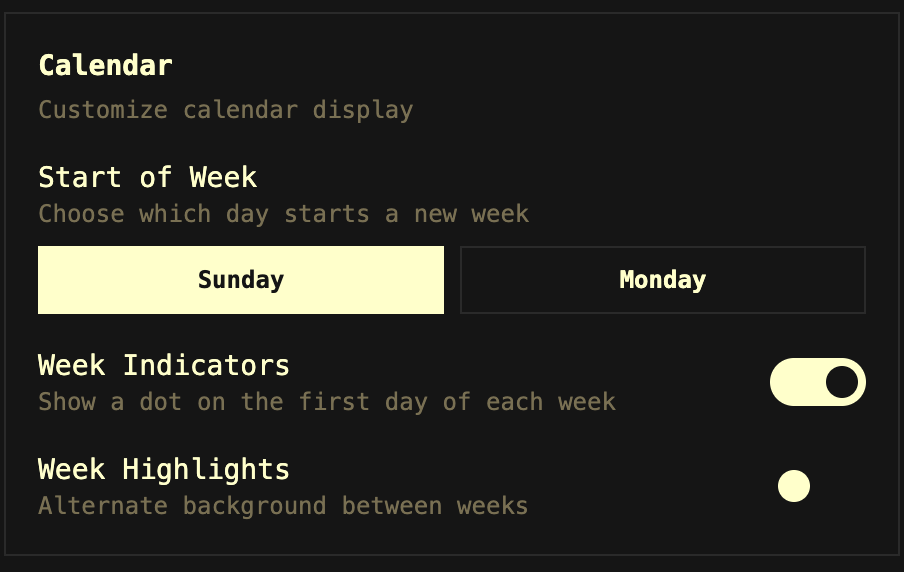904x572 pixels.
Task: Enable the Week Highlights switch
Action: coord(816,486)
